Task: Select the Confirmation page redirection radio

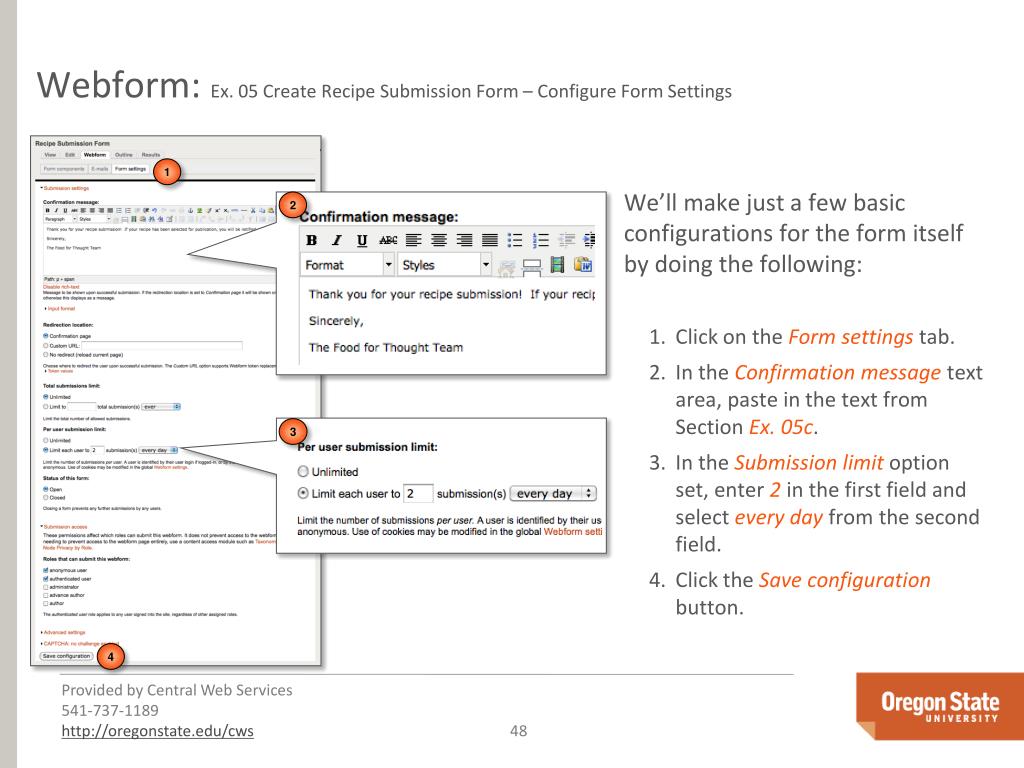Action: coord(46,336)
